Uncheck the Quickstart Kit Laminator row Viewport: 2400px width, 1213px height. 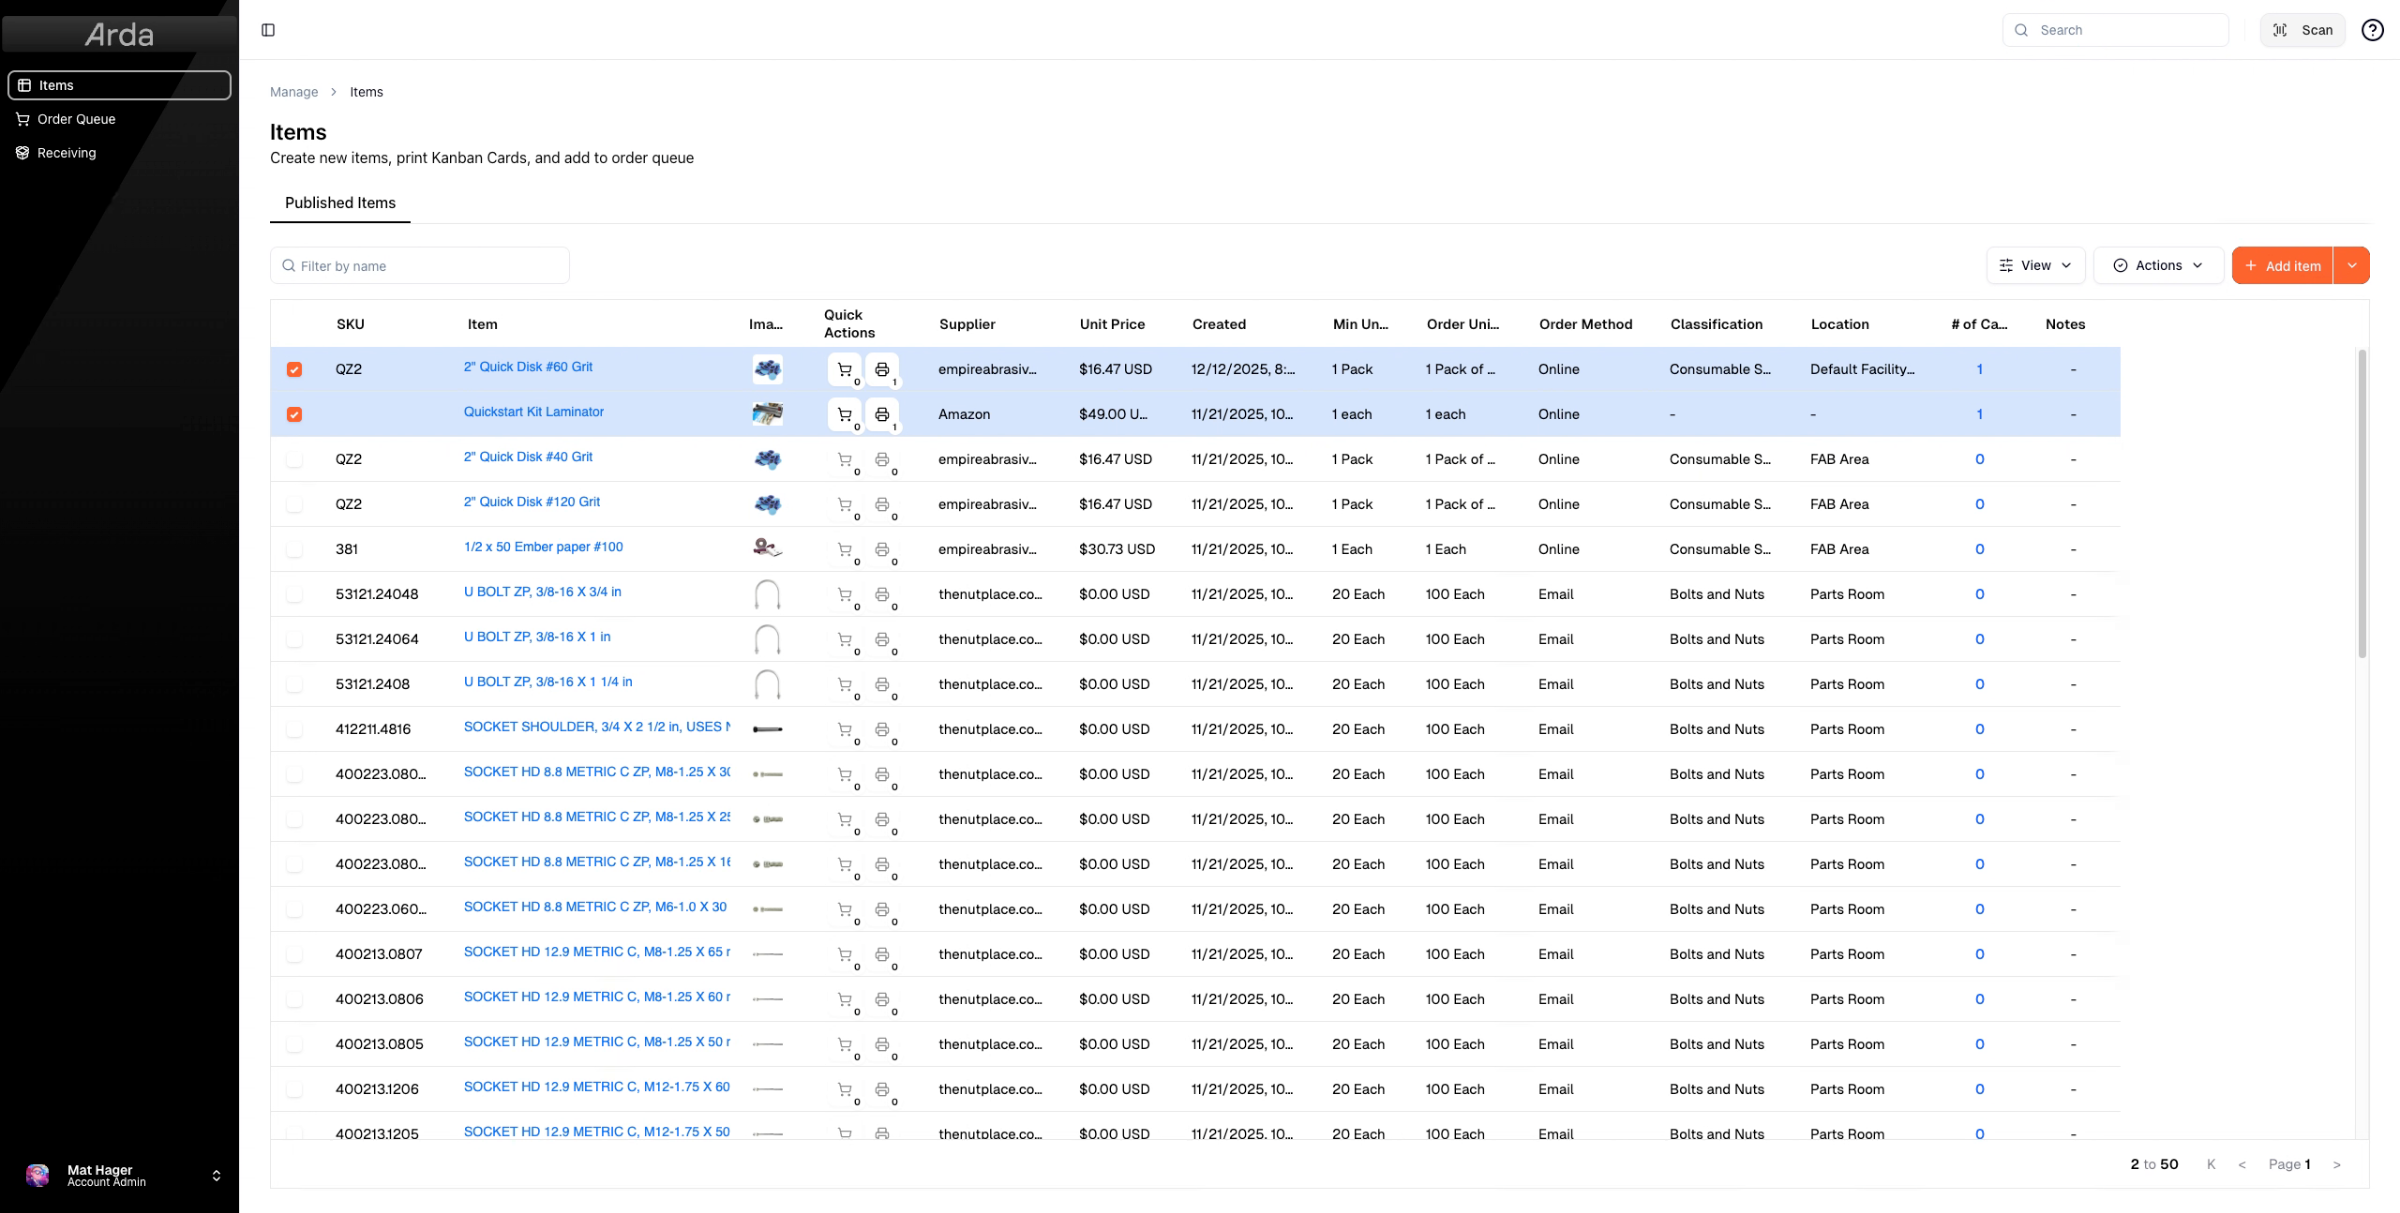[x=294, y=414]
